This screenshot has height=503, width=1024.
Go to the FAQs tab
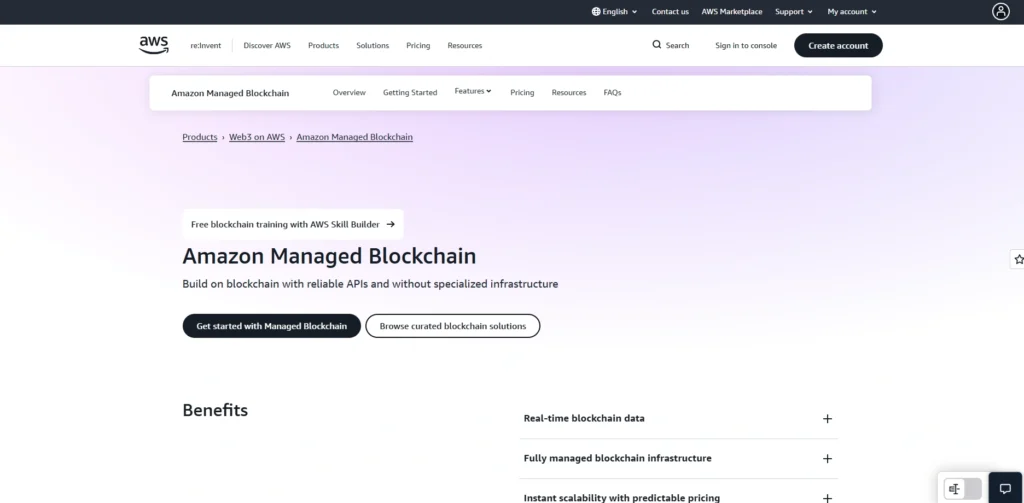[612, 93]
